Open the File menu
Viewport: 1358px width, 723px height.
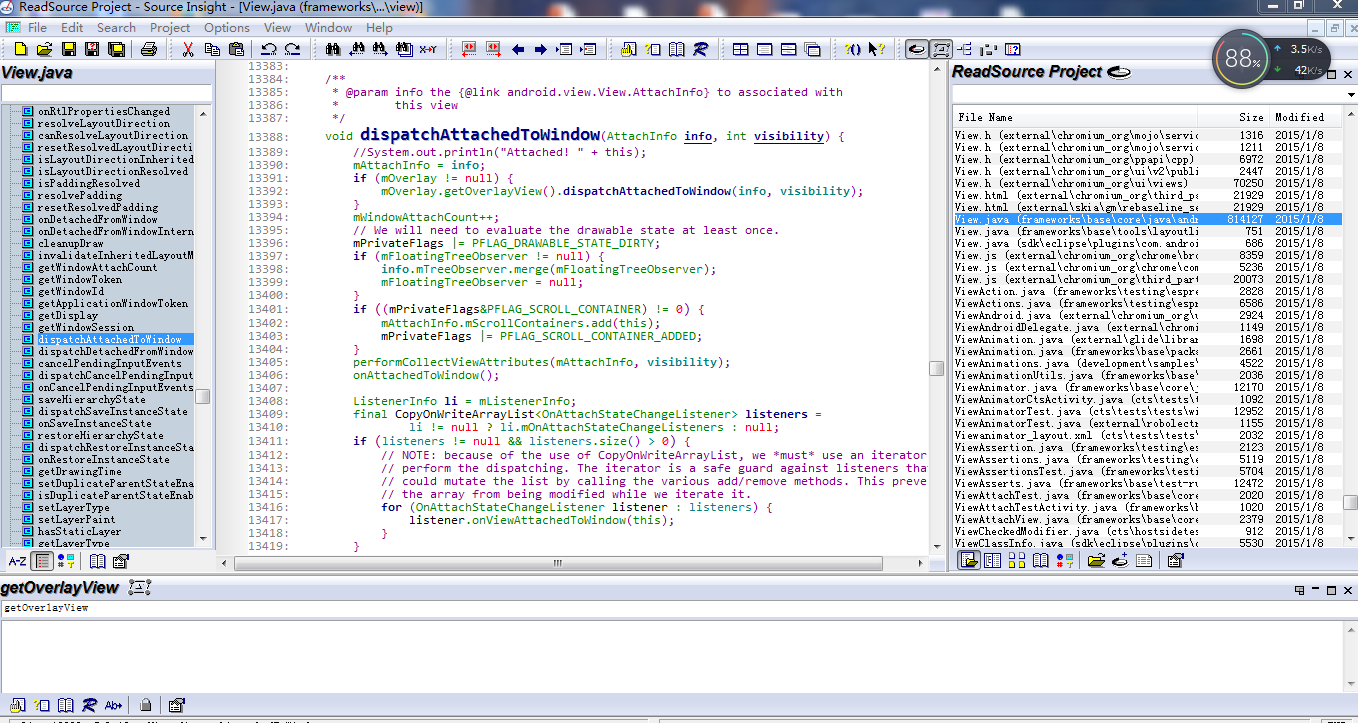(x=37, y=28)
